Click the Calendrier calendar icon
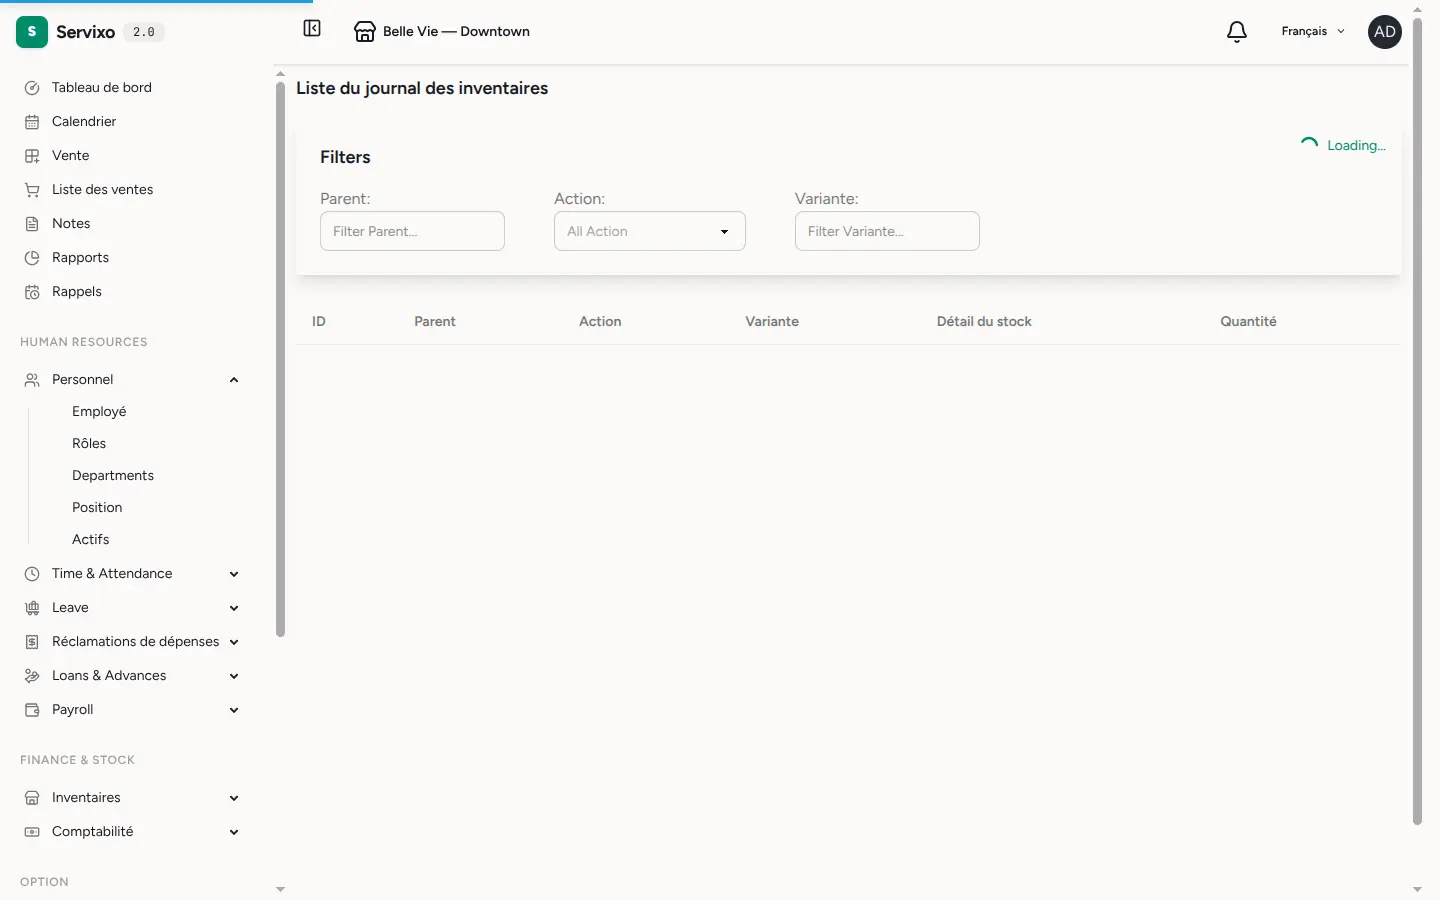 point(32,122)
